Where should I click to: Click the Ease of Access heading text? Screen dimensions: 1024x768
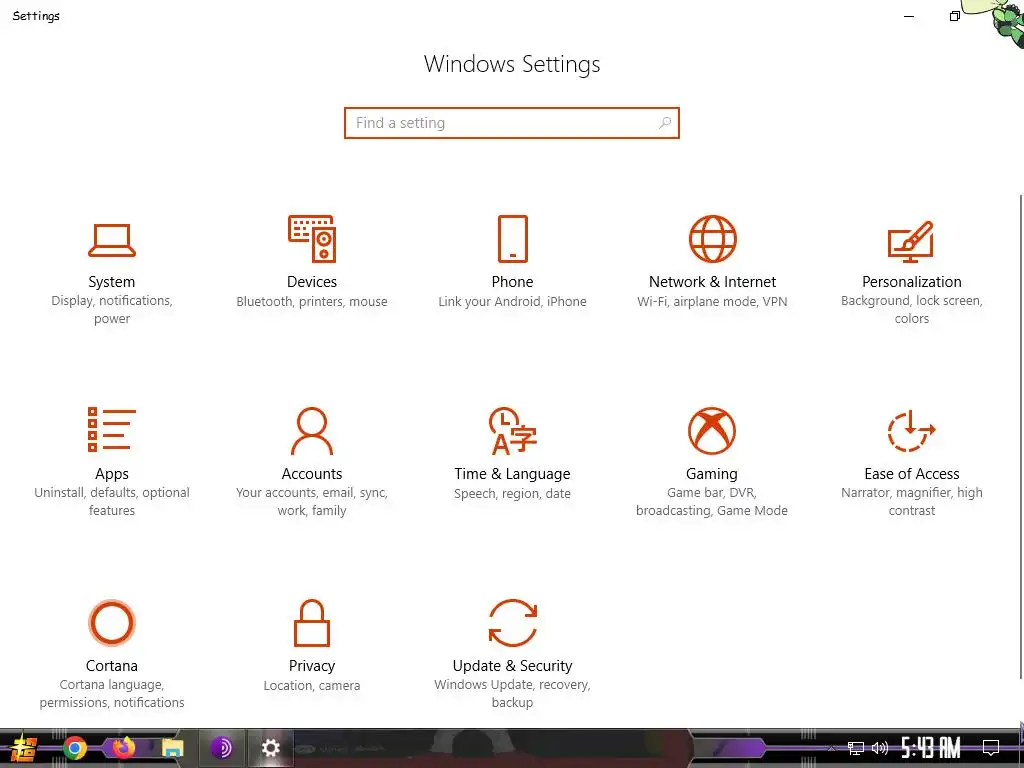tap(912, 473)
